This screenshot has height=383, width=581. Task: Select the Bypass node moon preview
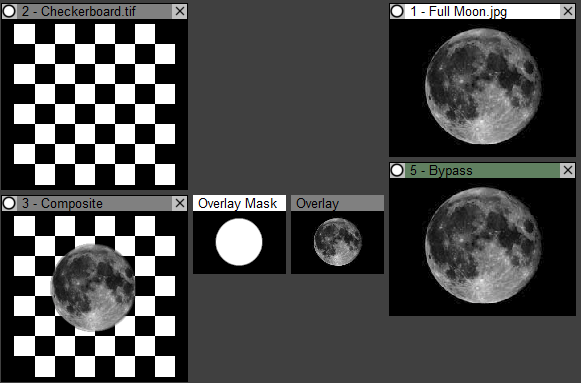482,247
